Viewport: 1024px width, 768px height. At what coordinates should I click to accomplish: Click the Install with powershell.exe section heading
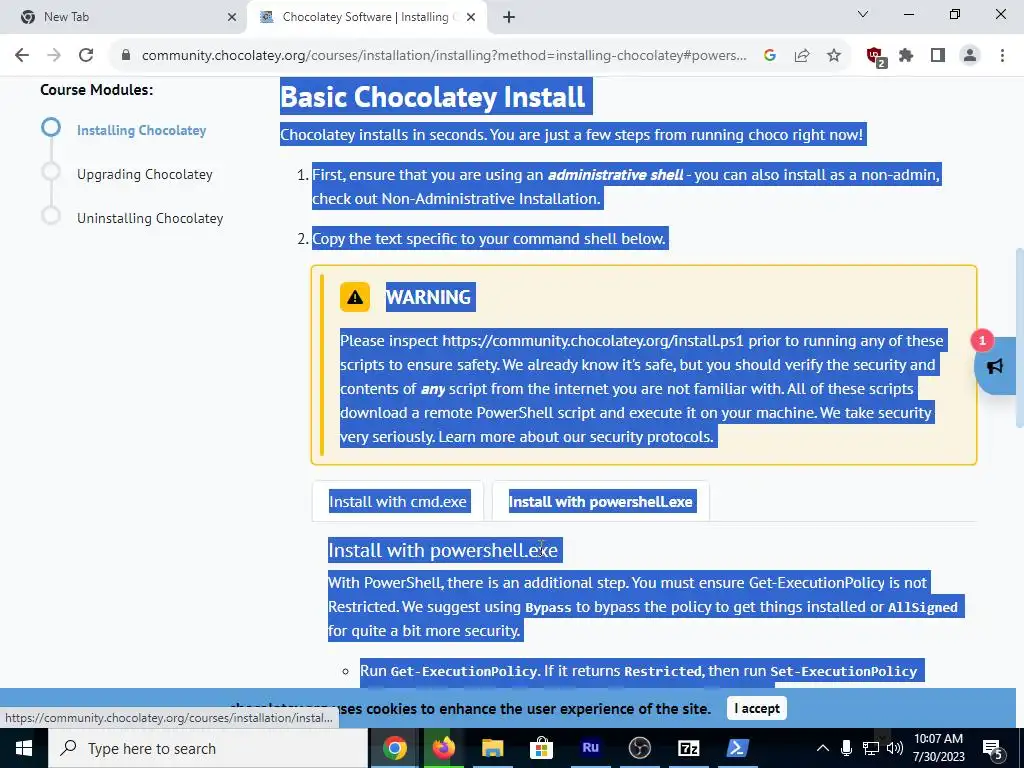click(x=443, y=550)
